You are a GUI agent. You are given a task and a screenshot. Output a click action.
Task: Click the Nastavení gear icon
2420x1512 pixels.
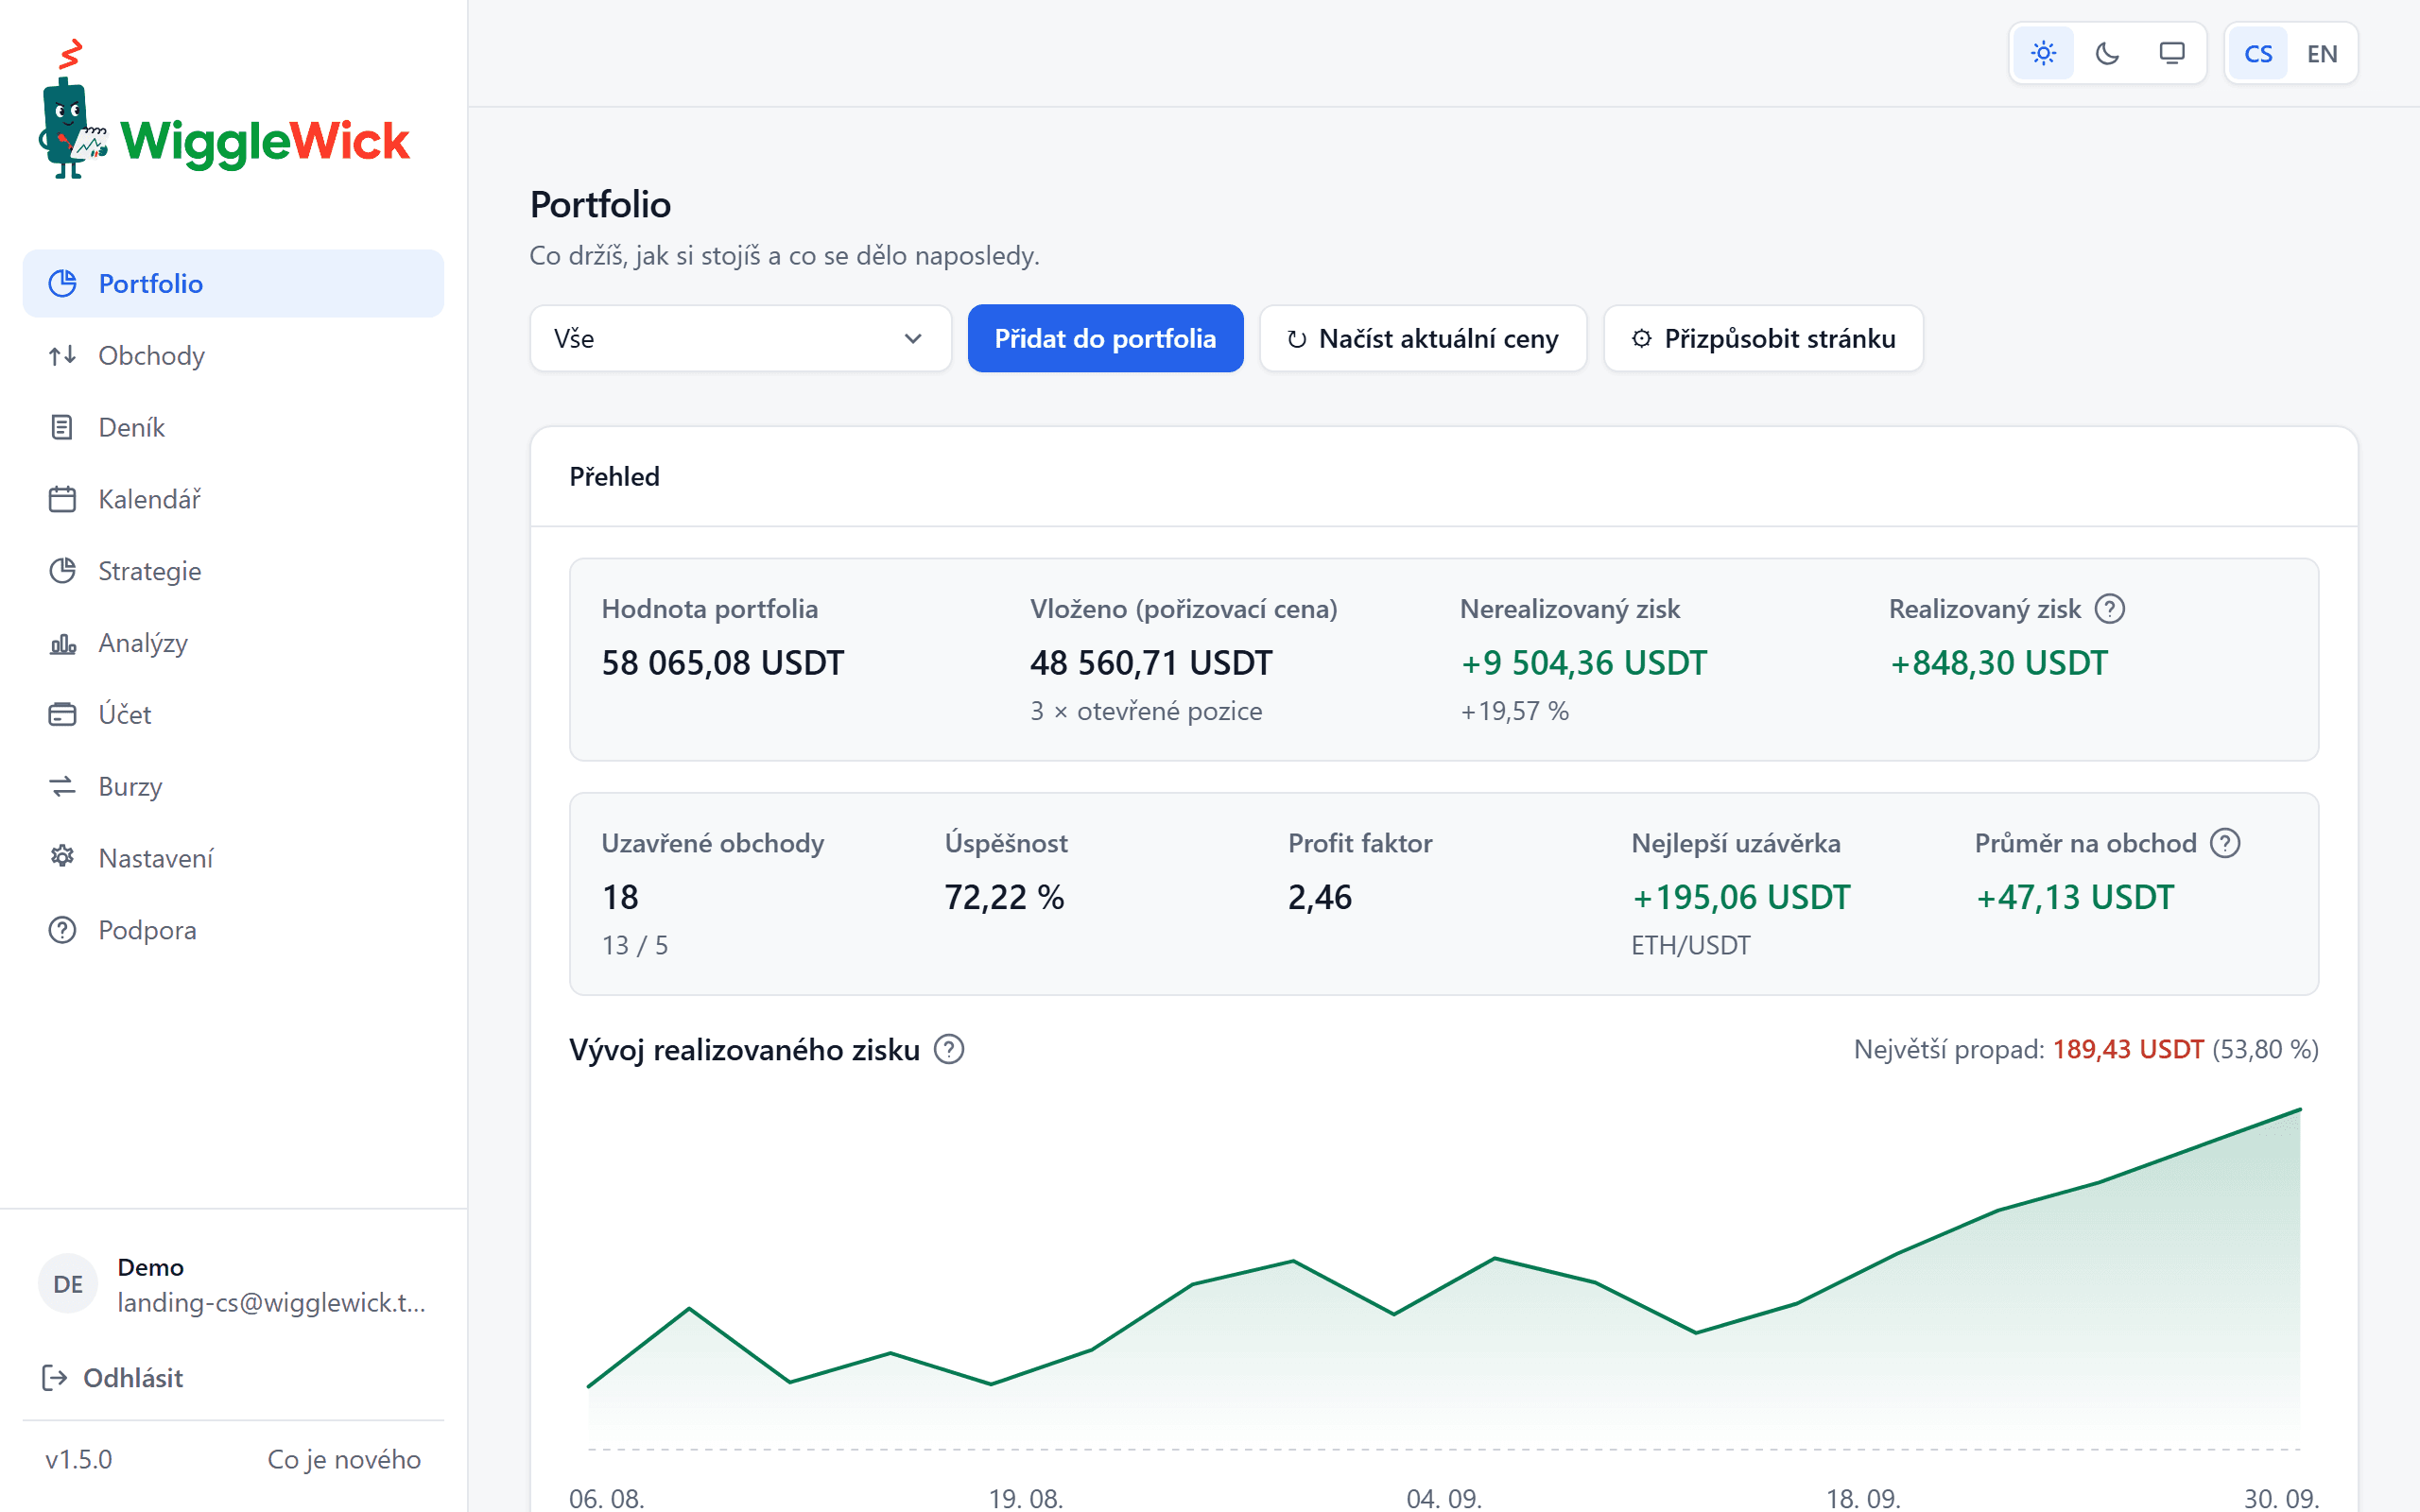click(62, 858)
